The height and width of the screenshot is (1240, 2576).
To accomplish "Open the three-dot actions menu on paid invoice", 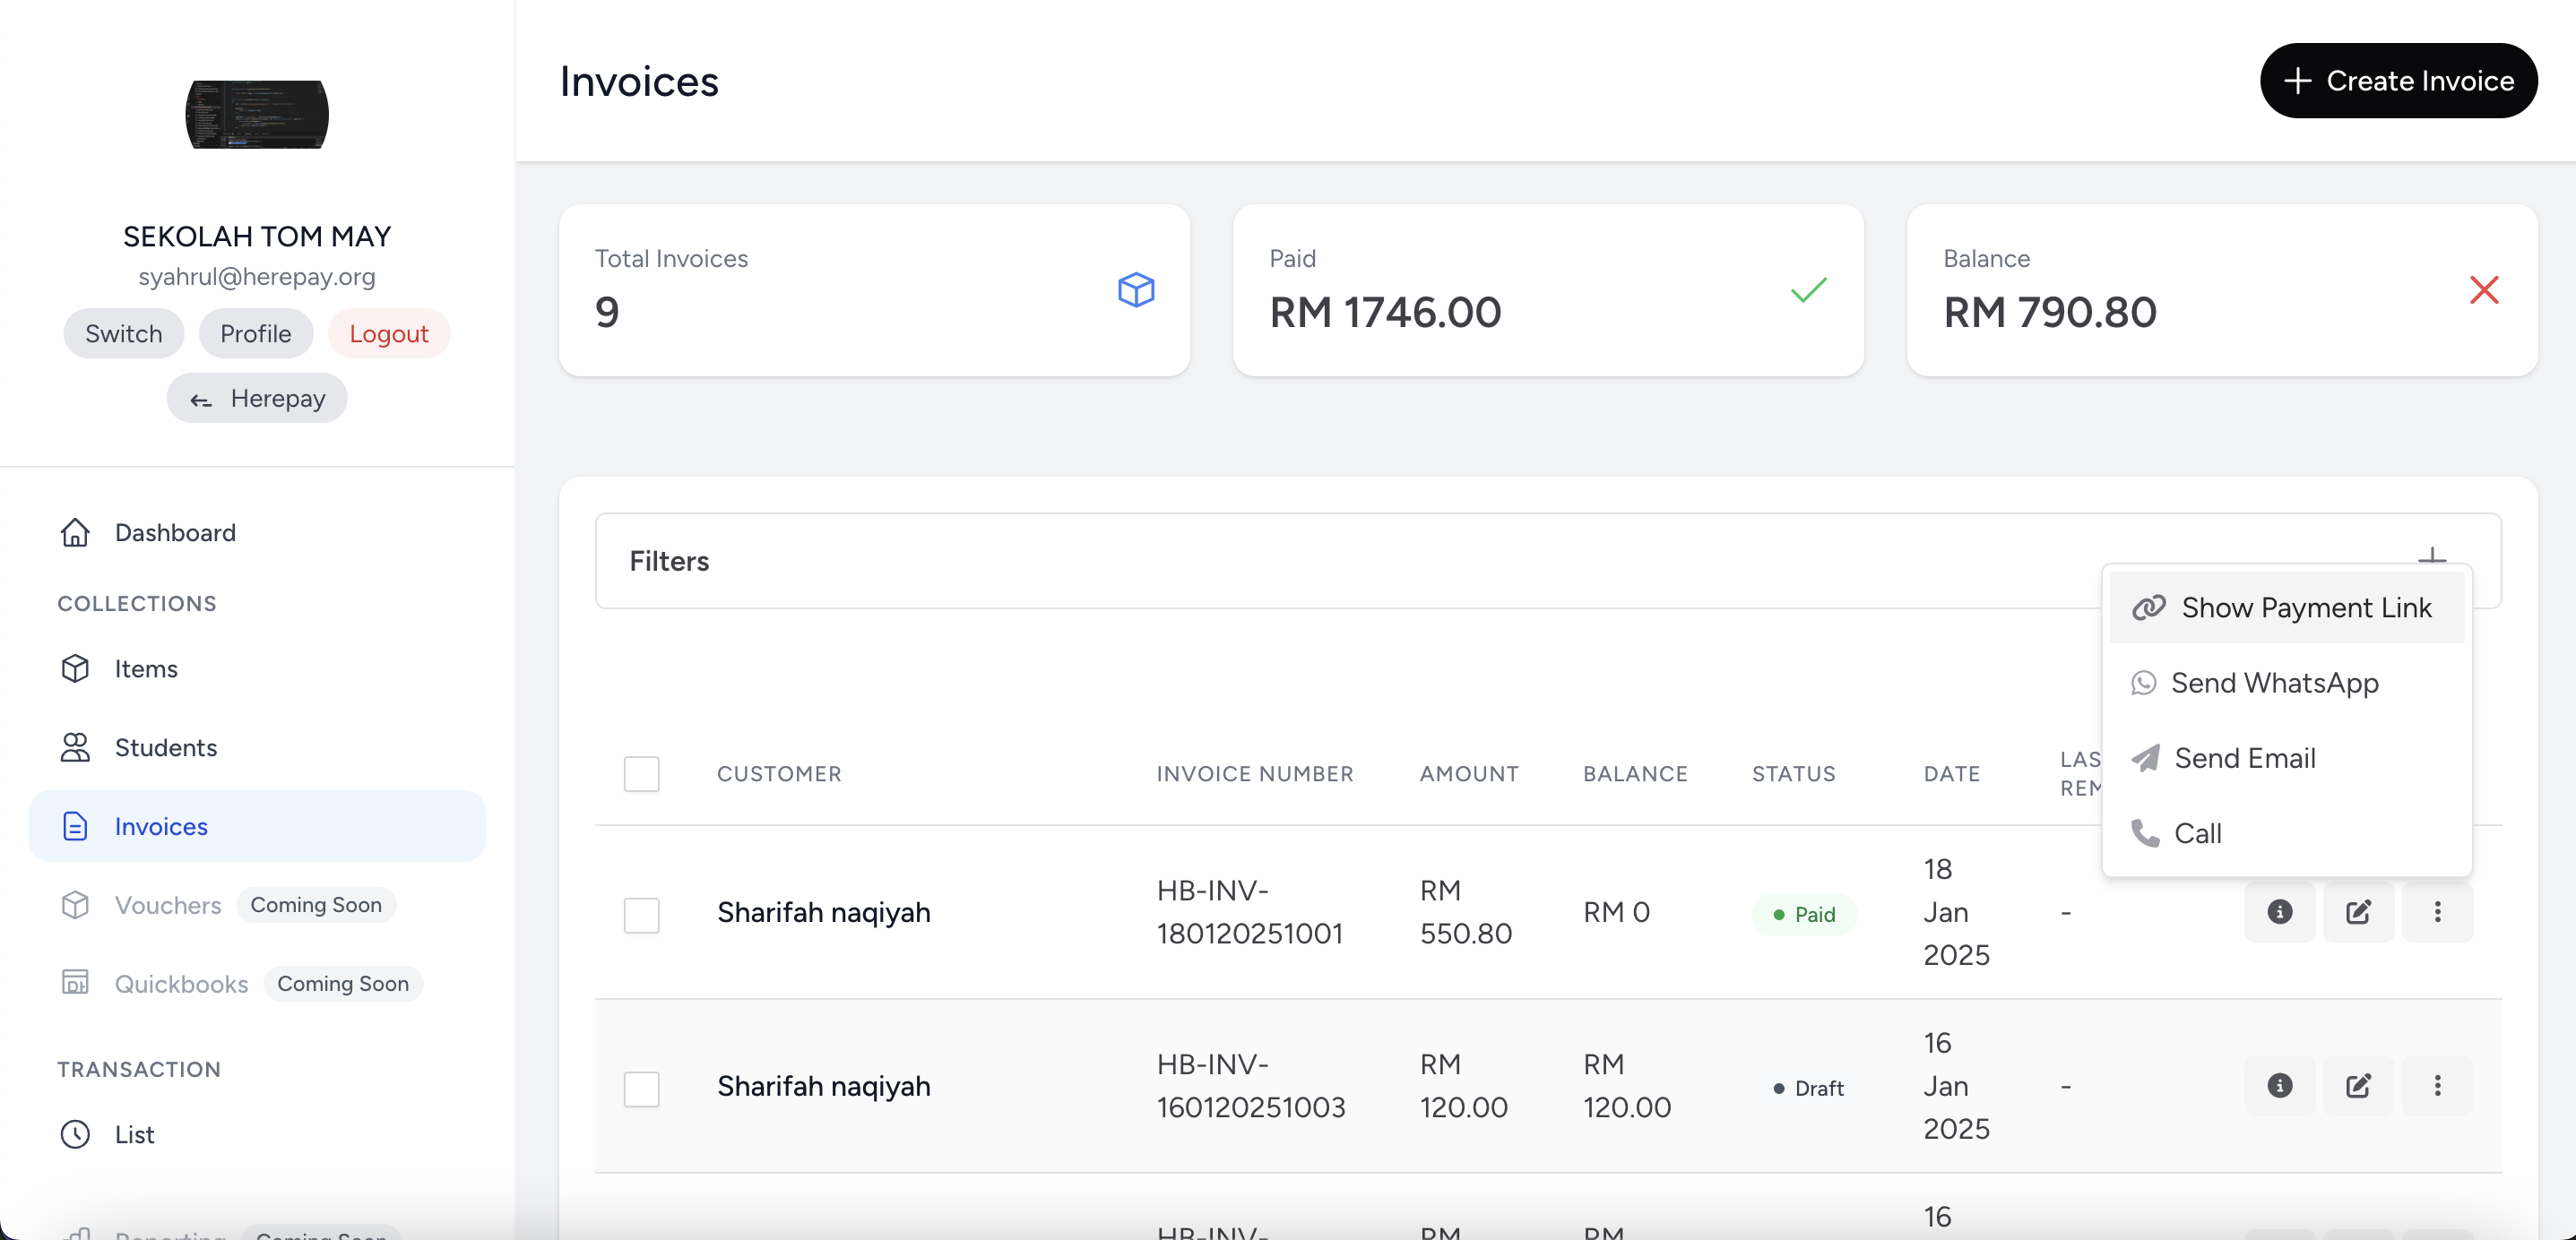I will point(2438,912).
